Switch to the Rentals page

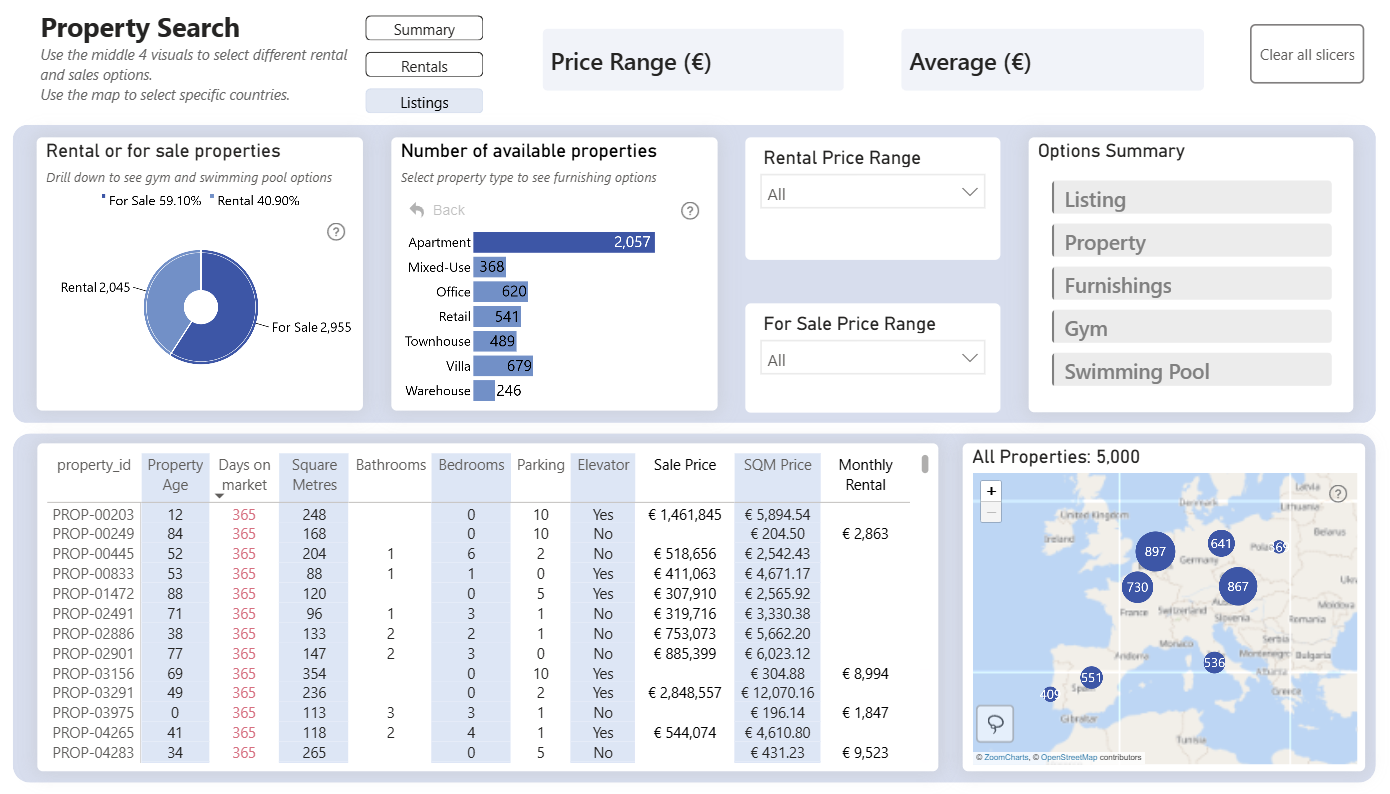point(424,65)
